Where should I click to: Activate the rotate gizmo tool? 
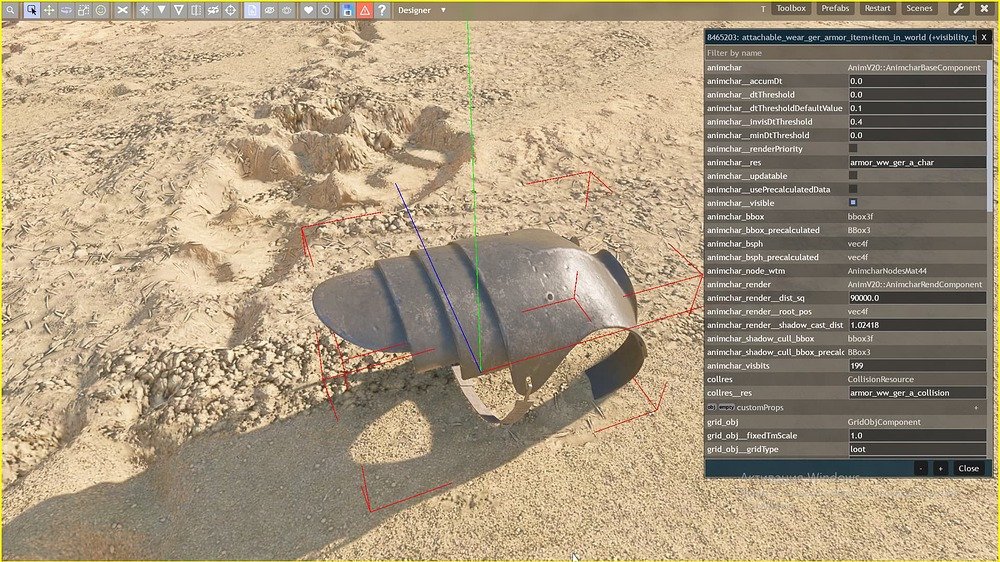[x=66, y=10]
